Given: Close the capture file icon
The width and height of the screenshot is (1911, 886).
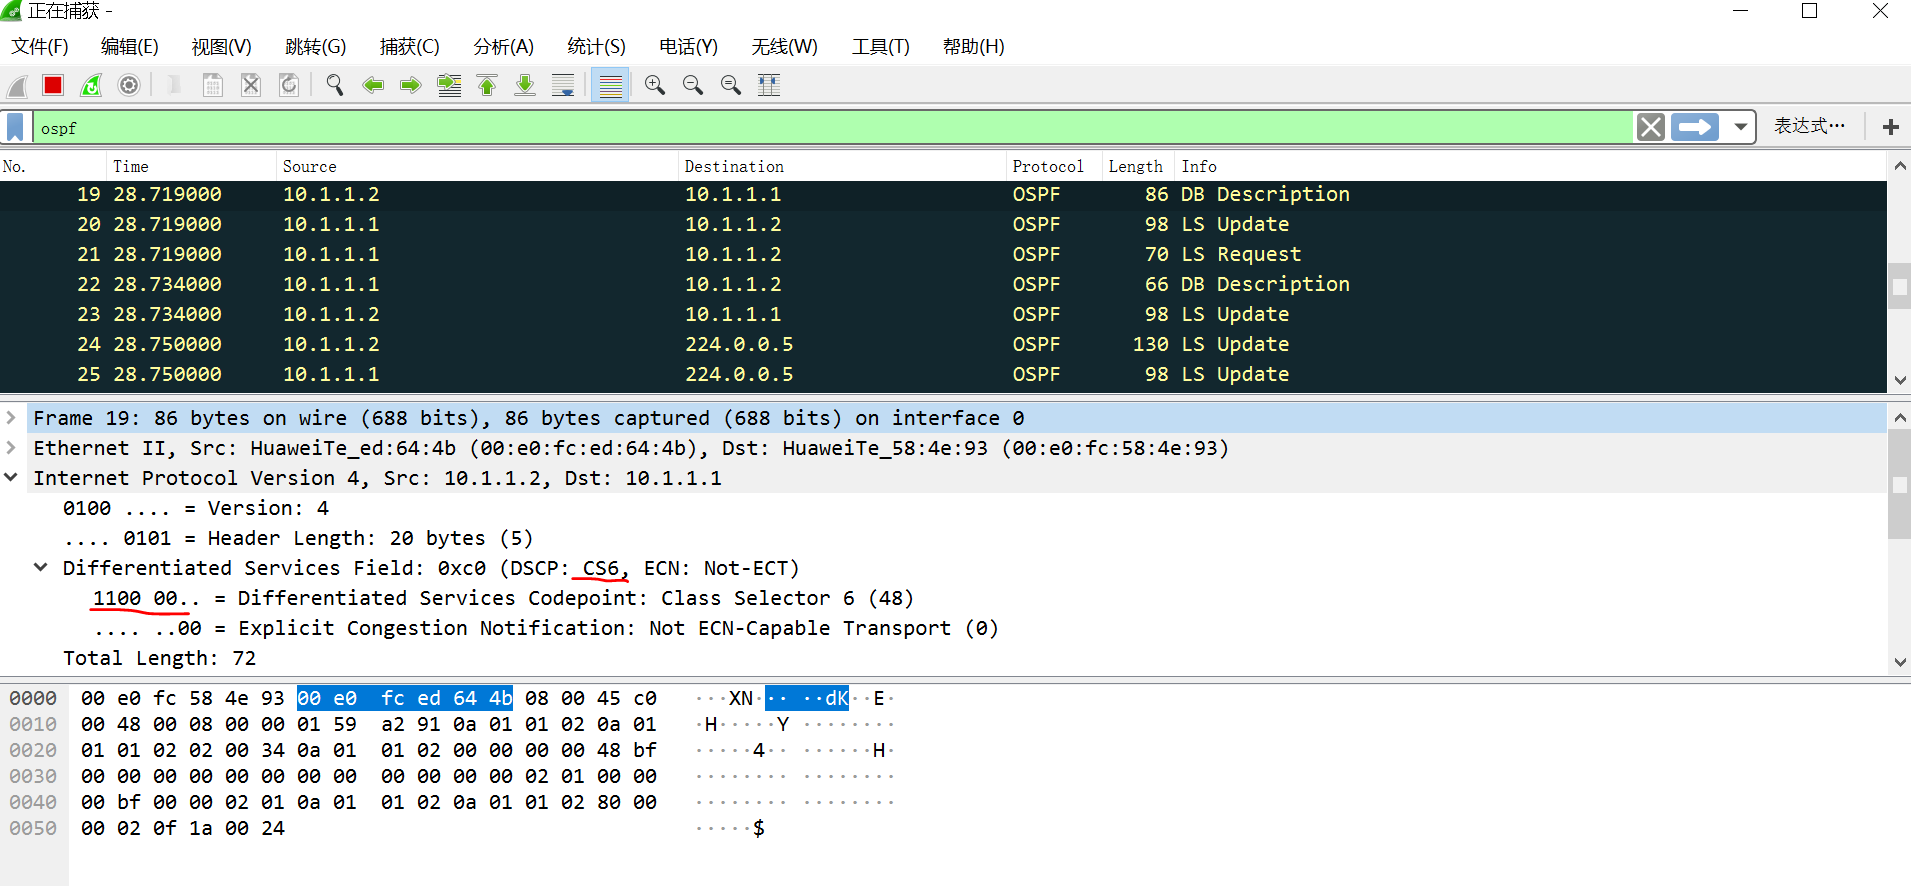Looking at the screenshot, I should (x=251, y=86).
